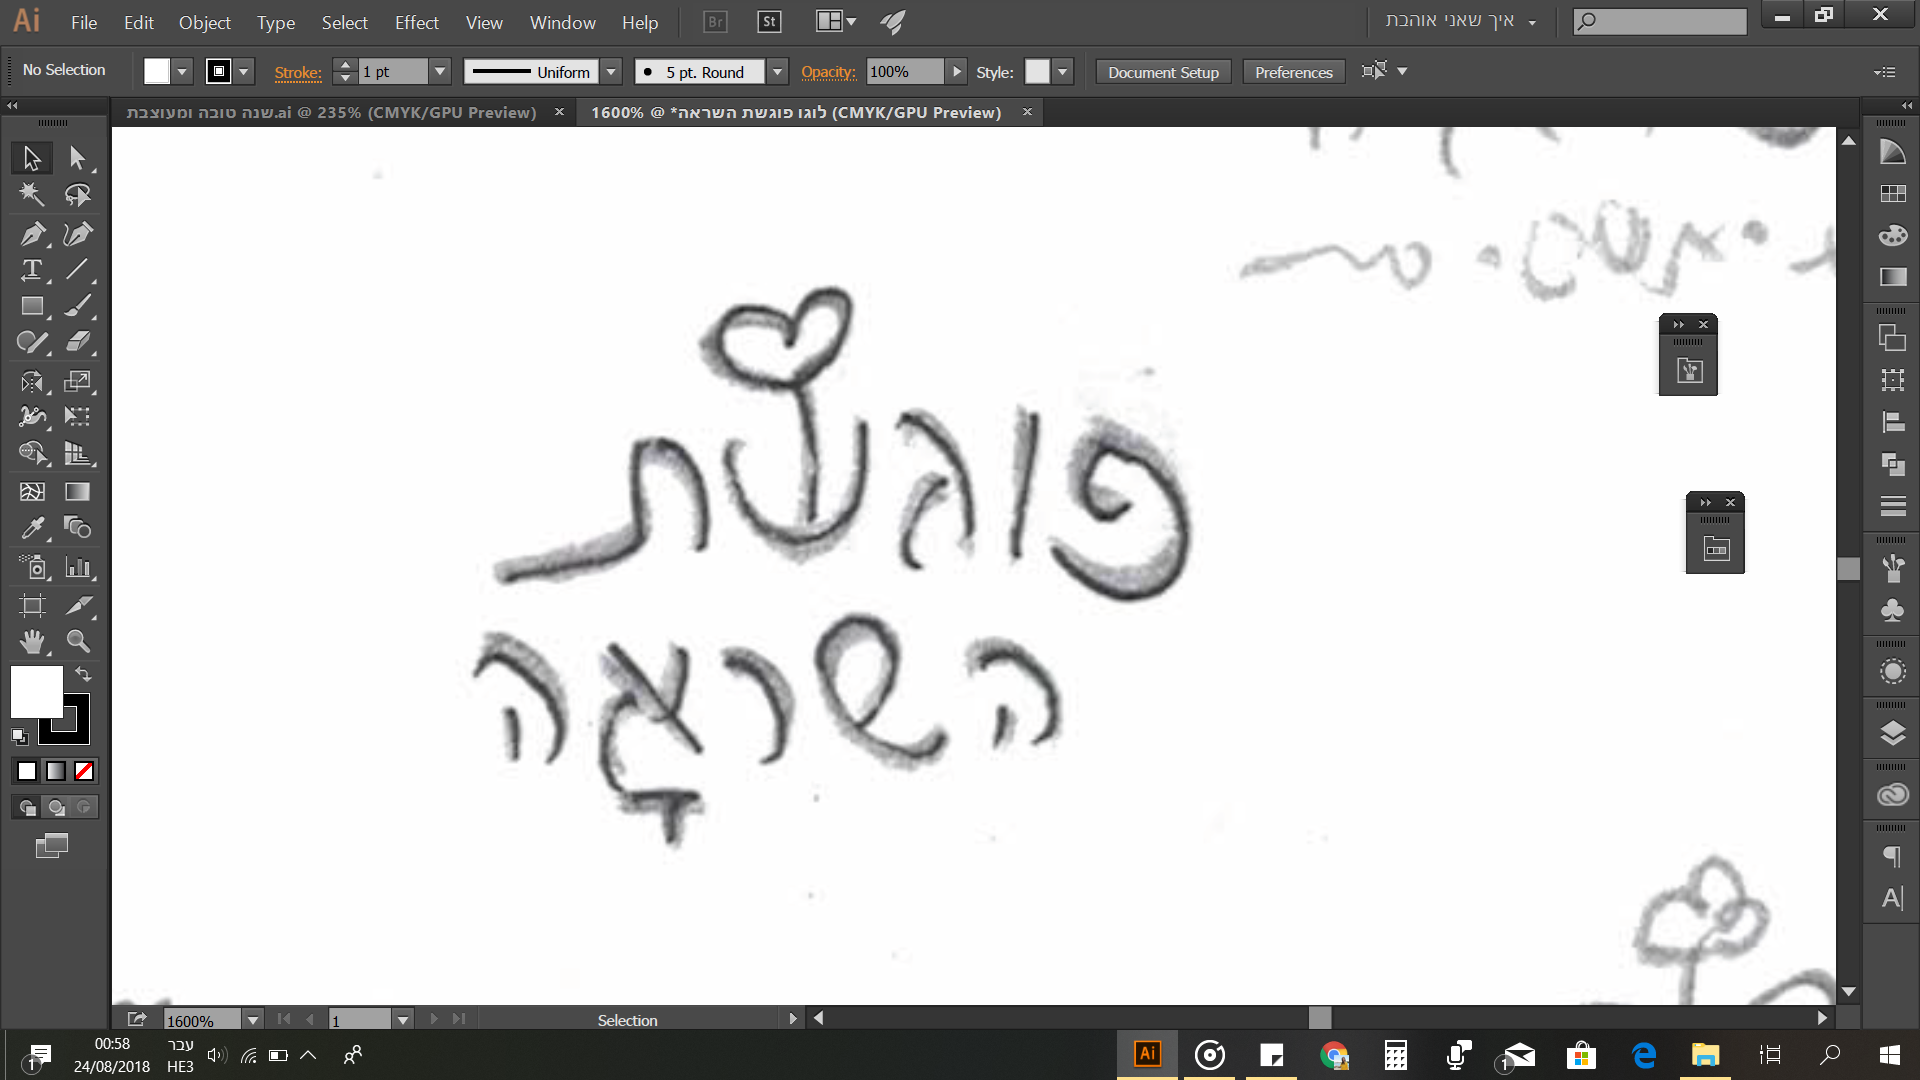Image resolution: width=1920 pixels, height=1080 pixels.
Task: Open the 5 pt. Round brush dropdown
Action: point(777,71)
